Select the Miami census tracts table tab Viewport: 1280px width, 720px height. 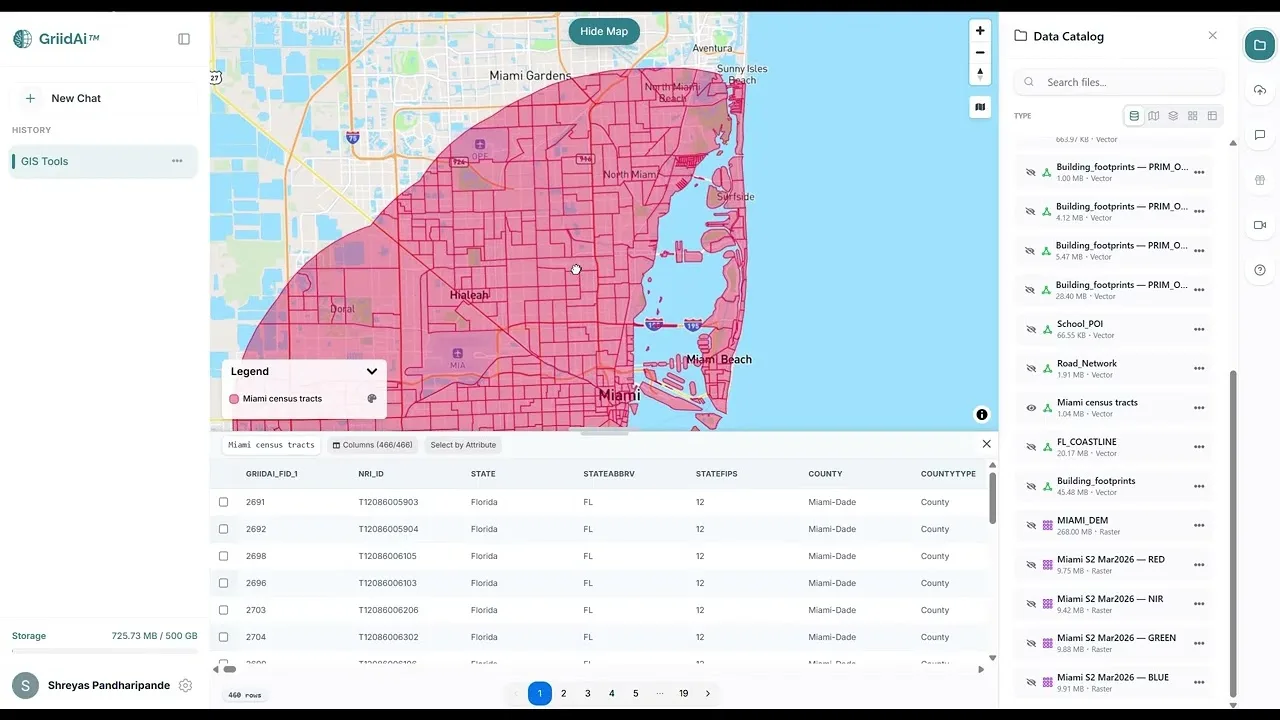[x=271, y=445]
